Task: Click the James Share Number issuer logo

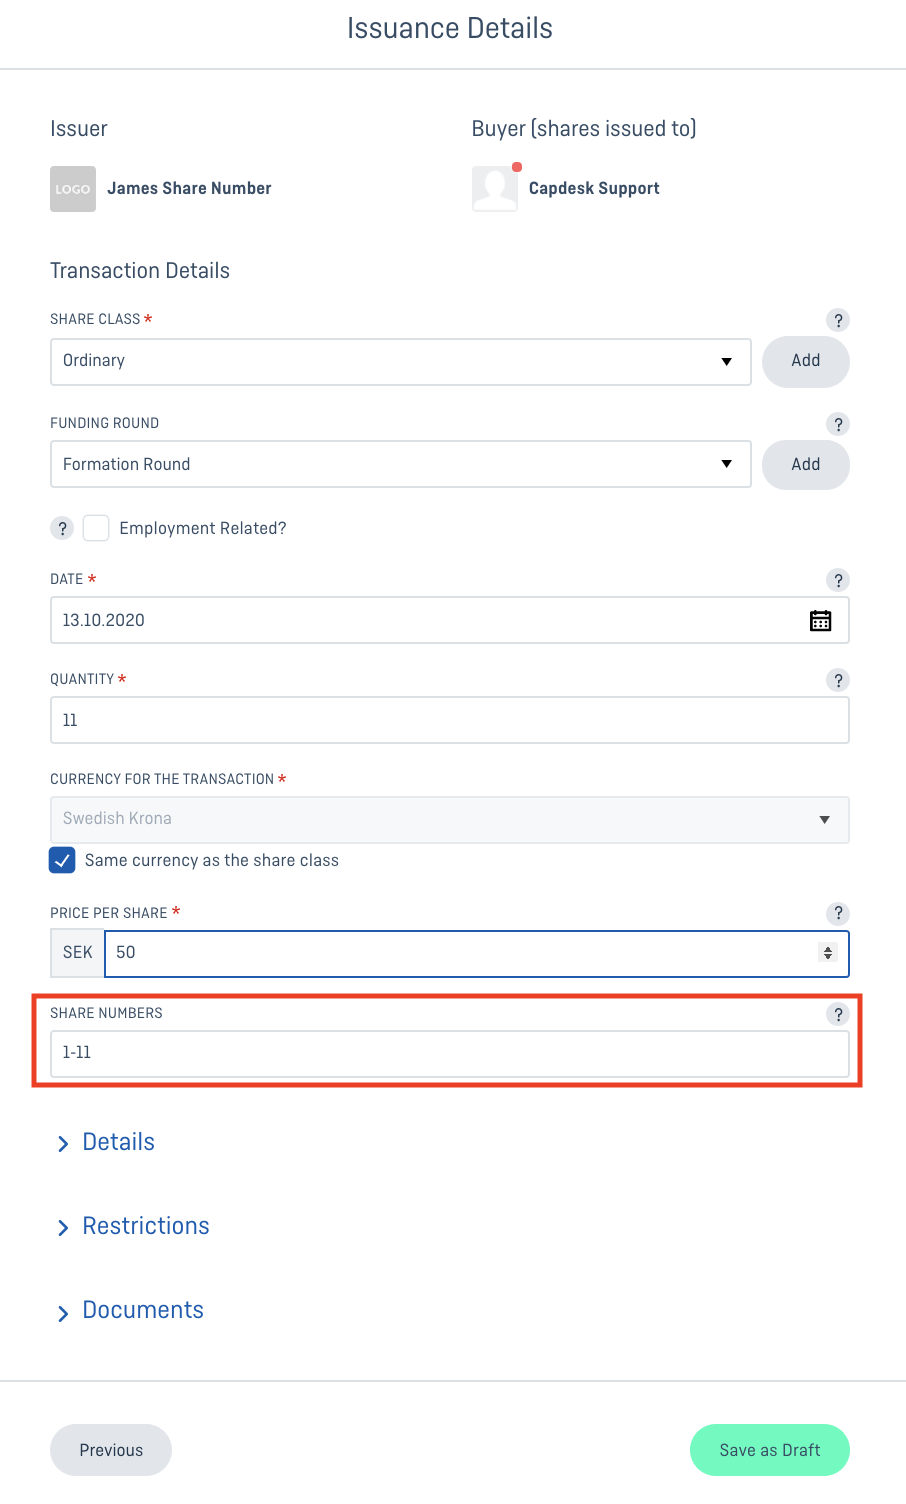Action: pos(73,189)
